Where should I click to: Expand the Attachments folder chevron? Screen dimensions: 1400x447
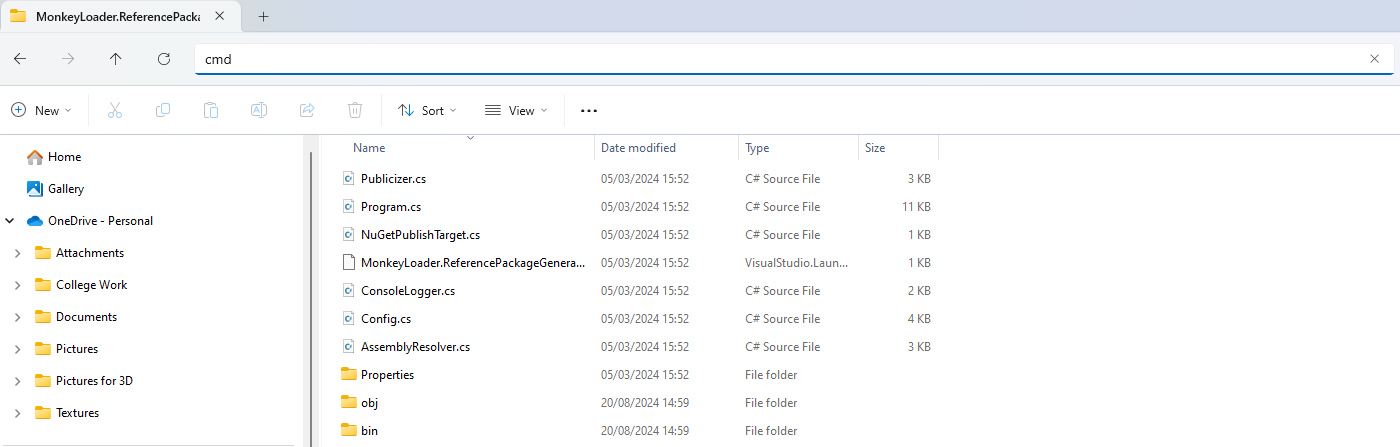tap(17, 253)
